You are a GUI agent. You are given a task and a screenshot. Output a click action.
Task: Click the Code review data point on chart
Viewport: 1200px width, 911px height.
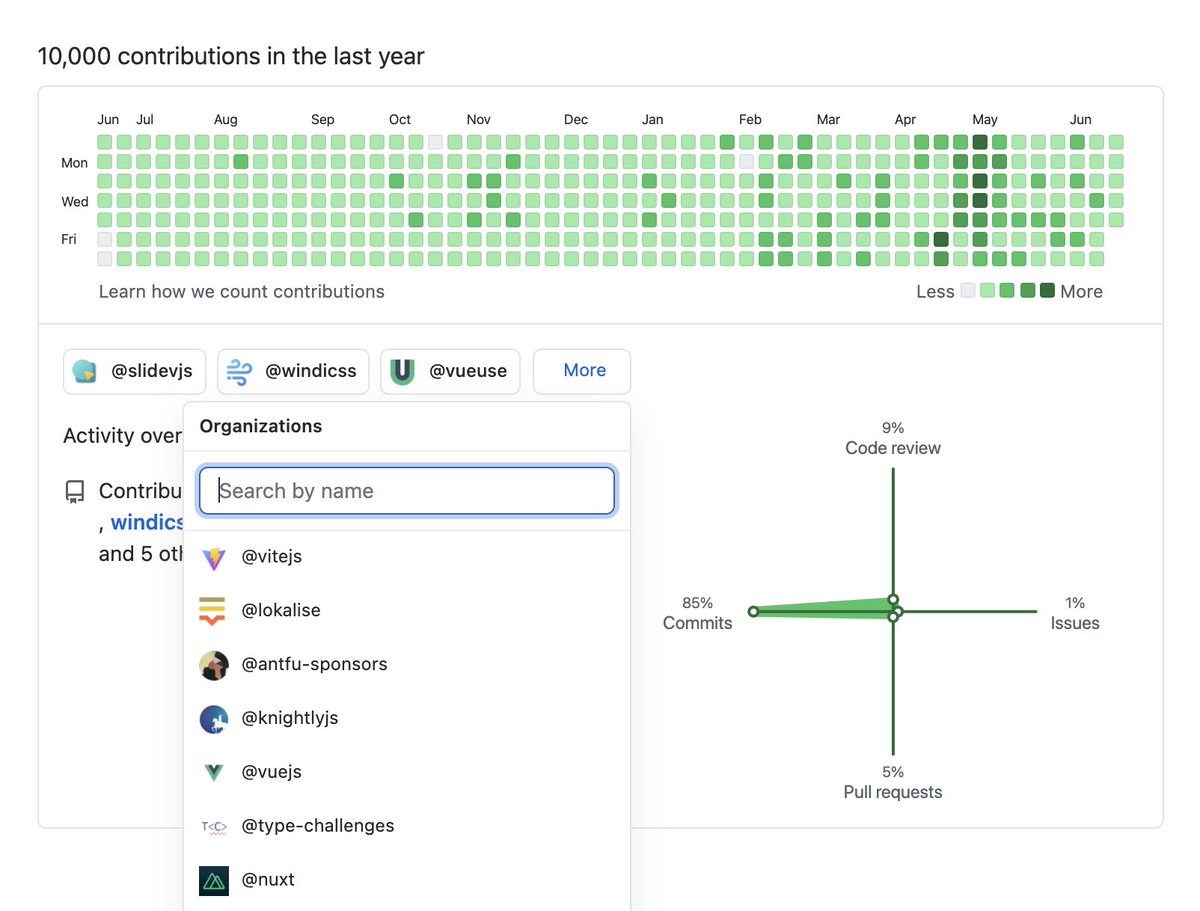(x=893, y=600)
